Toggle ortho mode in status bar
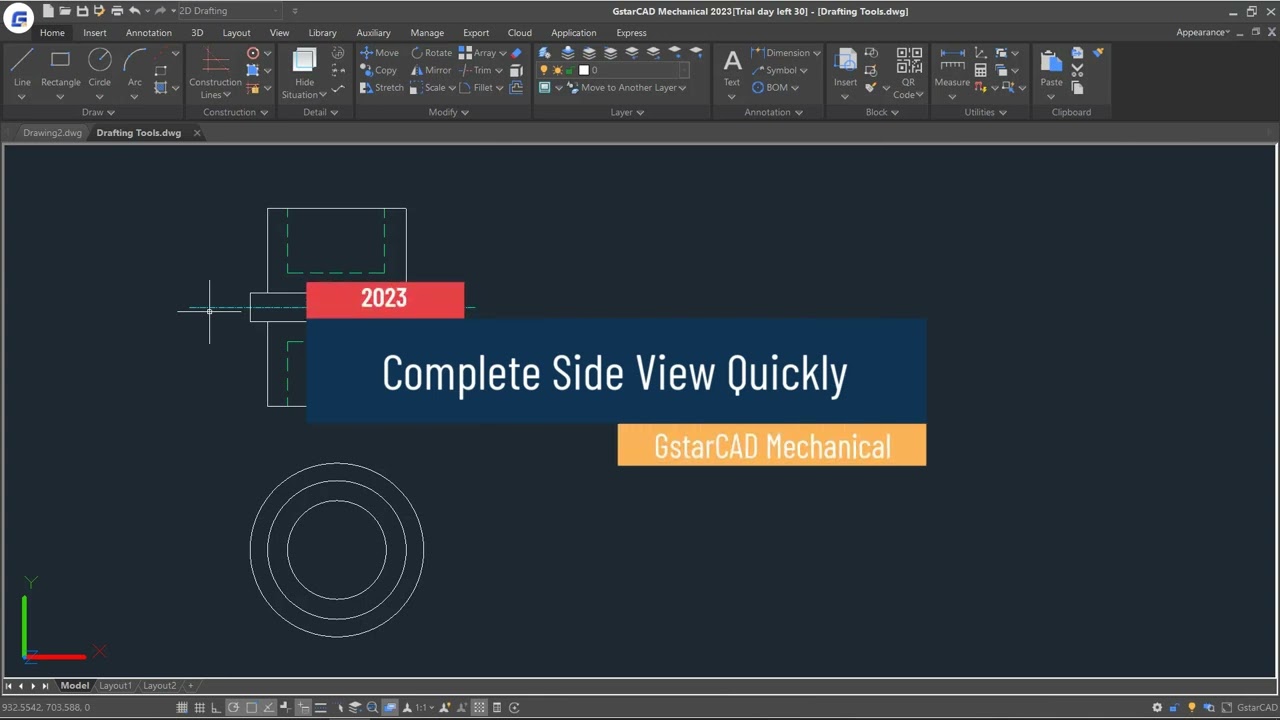The image size is (1280, 720). click(216, 707)
